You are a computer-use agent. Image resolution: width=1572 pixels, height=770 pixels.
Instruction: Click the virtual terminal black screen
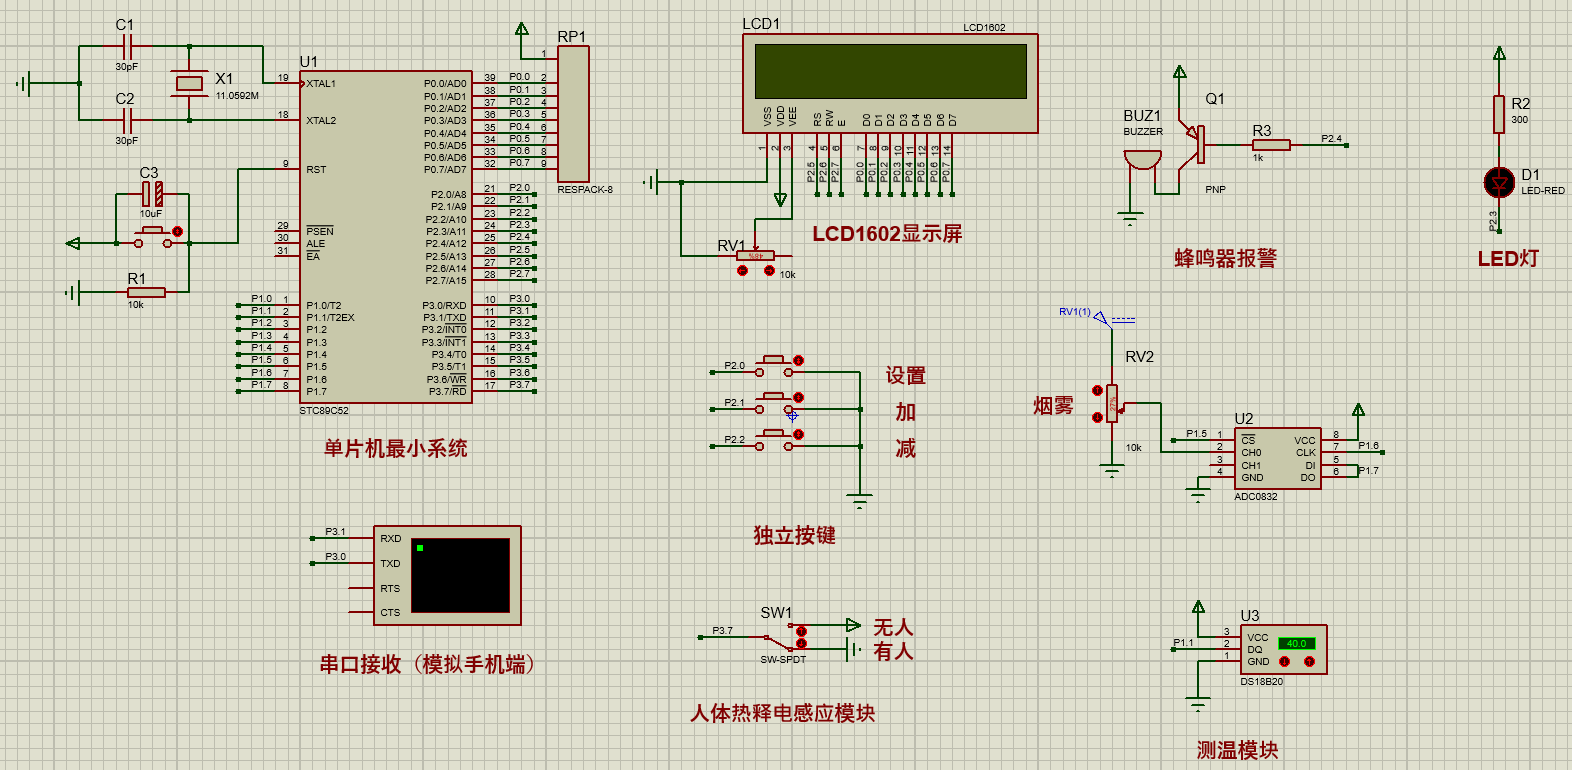[460, 575]
